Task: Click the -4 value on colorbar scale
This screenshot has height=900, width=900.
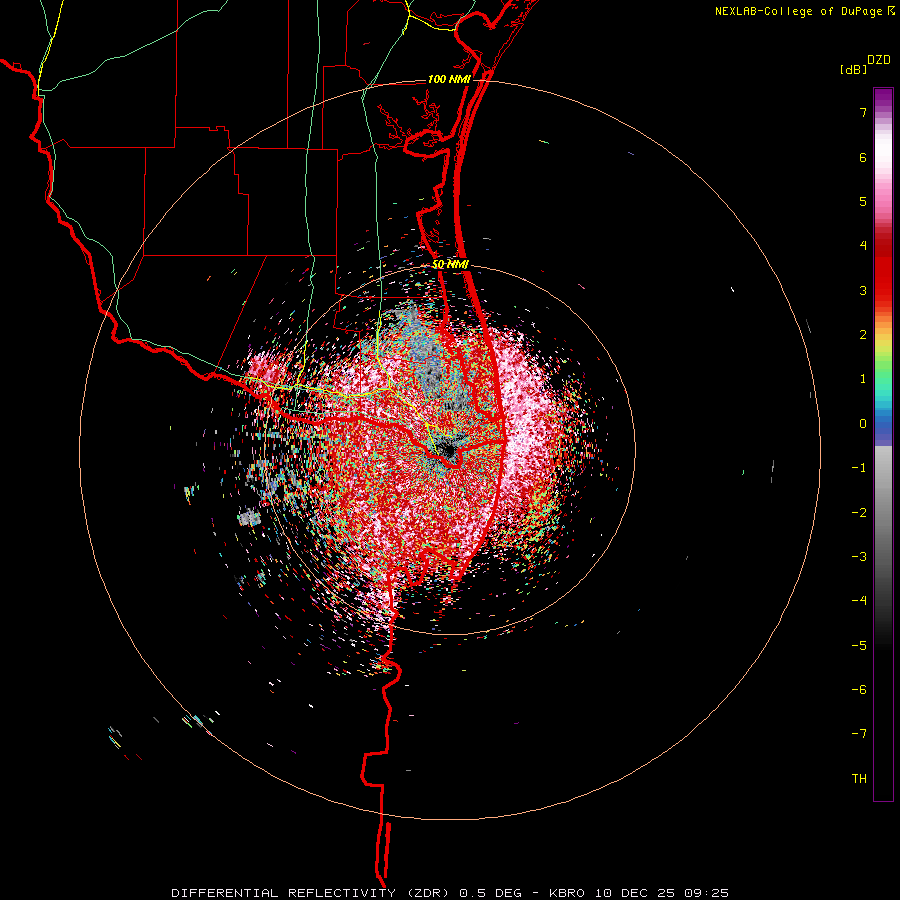Action: tap(859, 601)
